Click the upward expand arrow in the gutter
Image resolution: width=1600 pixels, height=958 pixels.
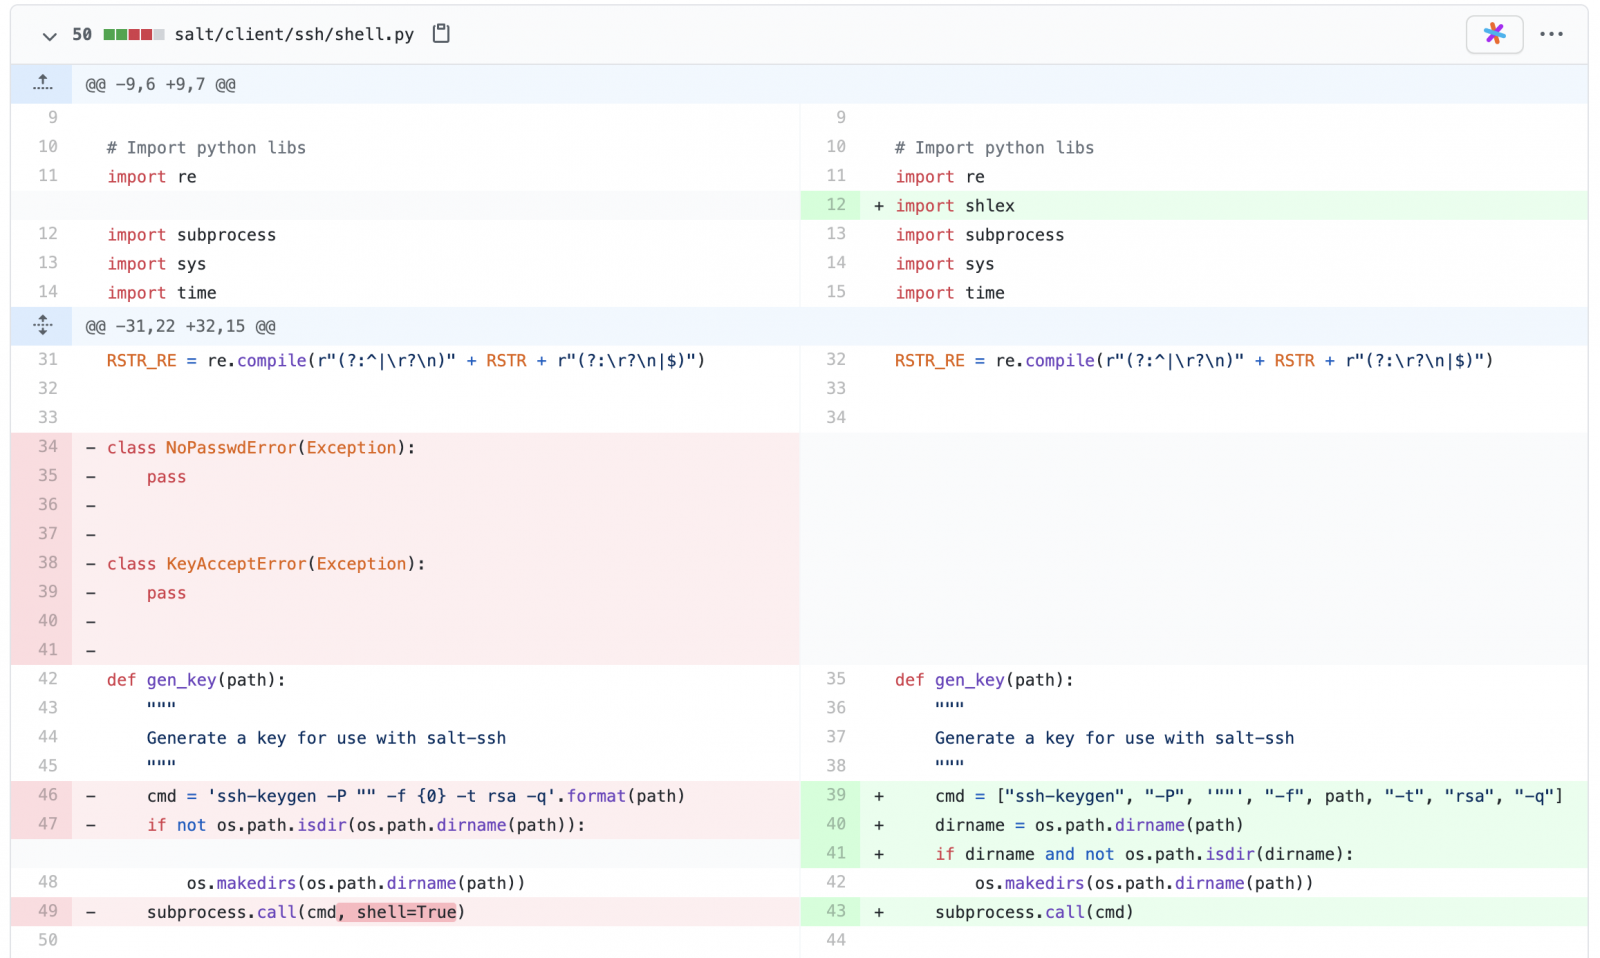coord(42,83)
